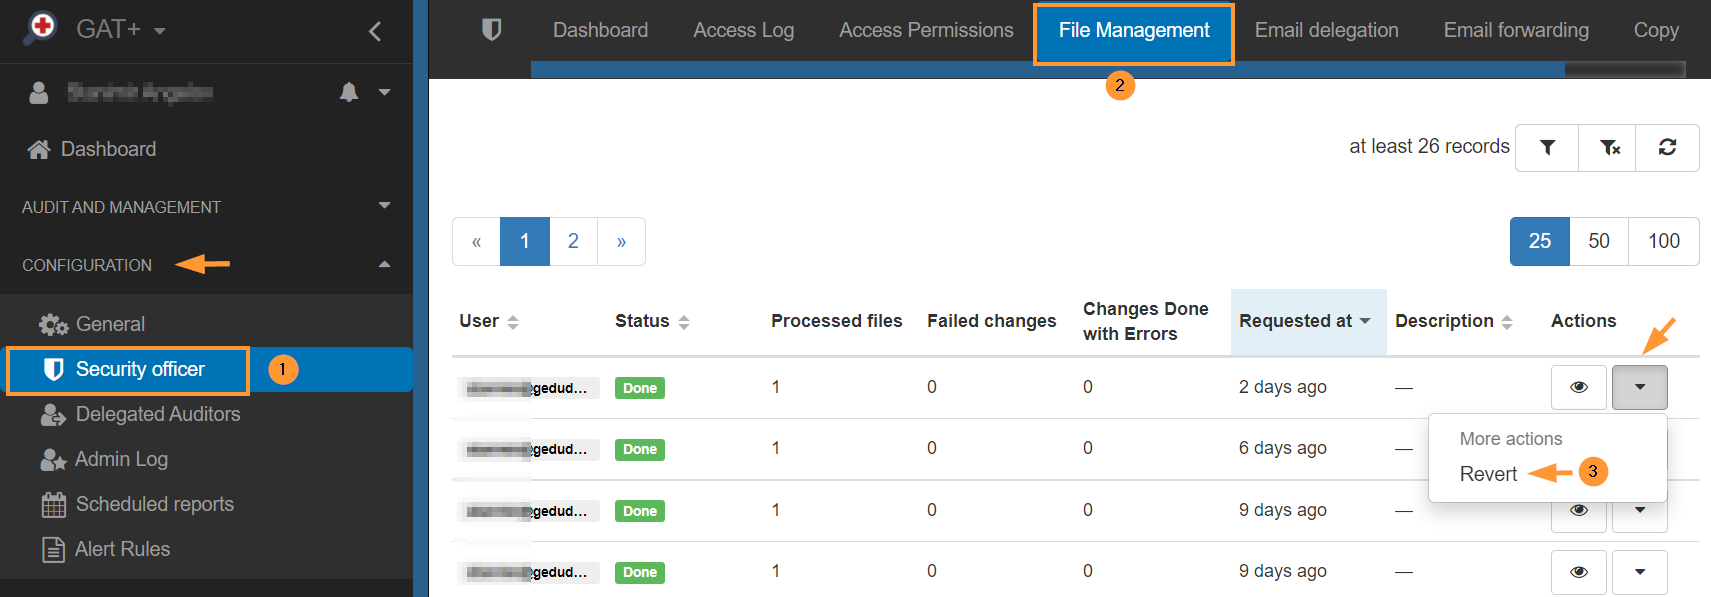Click the filter funnel icon
The width and height of the screenshot is (1711, 597).
1547,148
